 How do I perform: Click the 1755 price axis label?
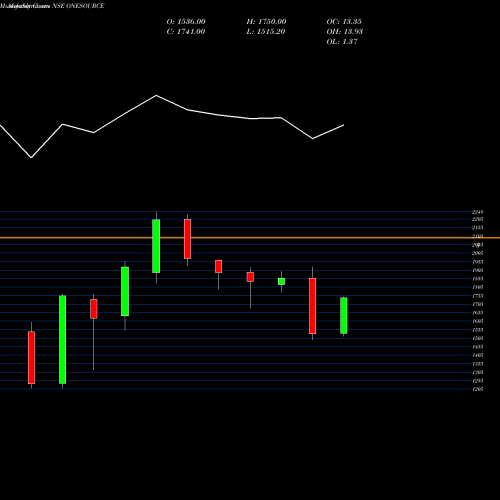pos(478,296)
